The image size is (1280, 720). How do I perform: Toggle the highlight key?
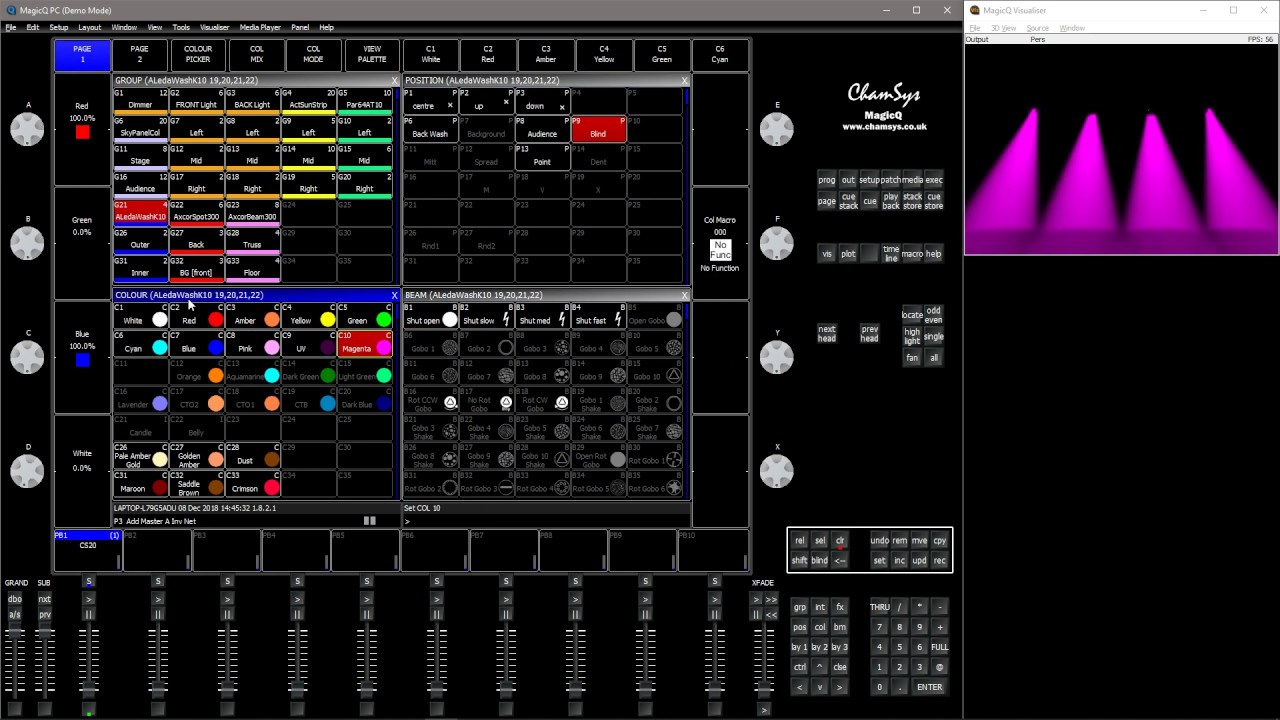(912, 336)
